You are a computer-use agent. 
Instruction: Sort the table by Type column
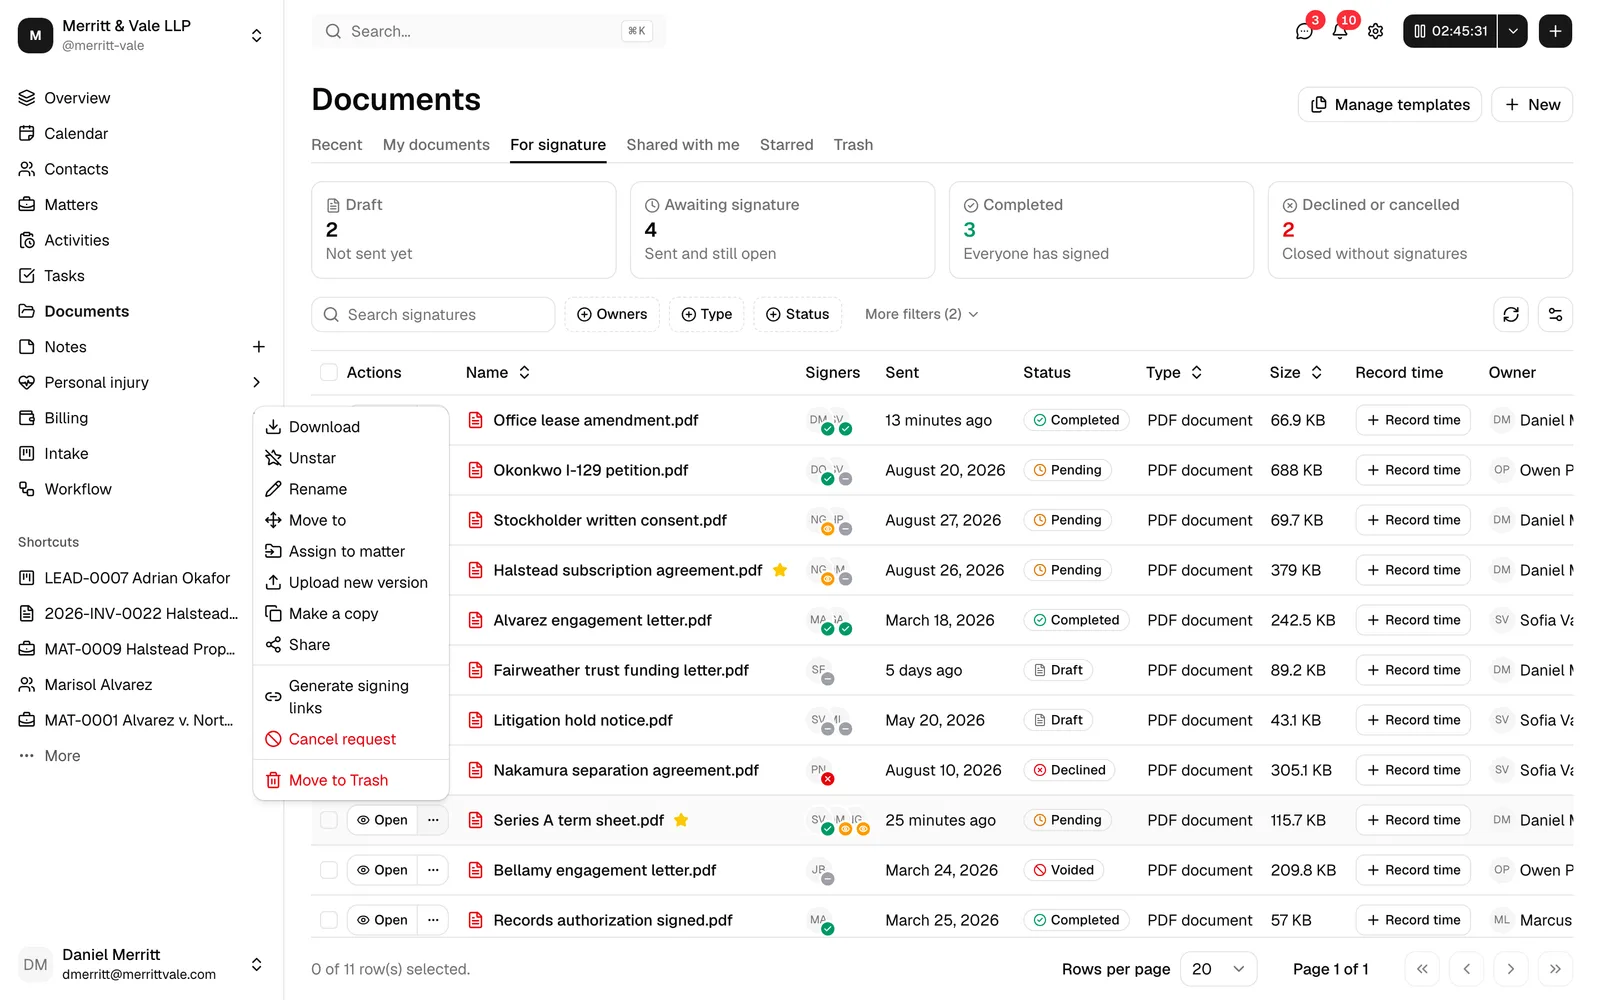pos(1174,372)
